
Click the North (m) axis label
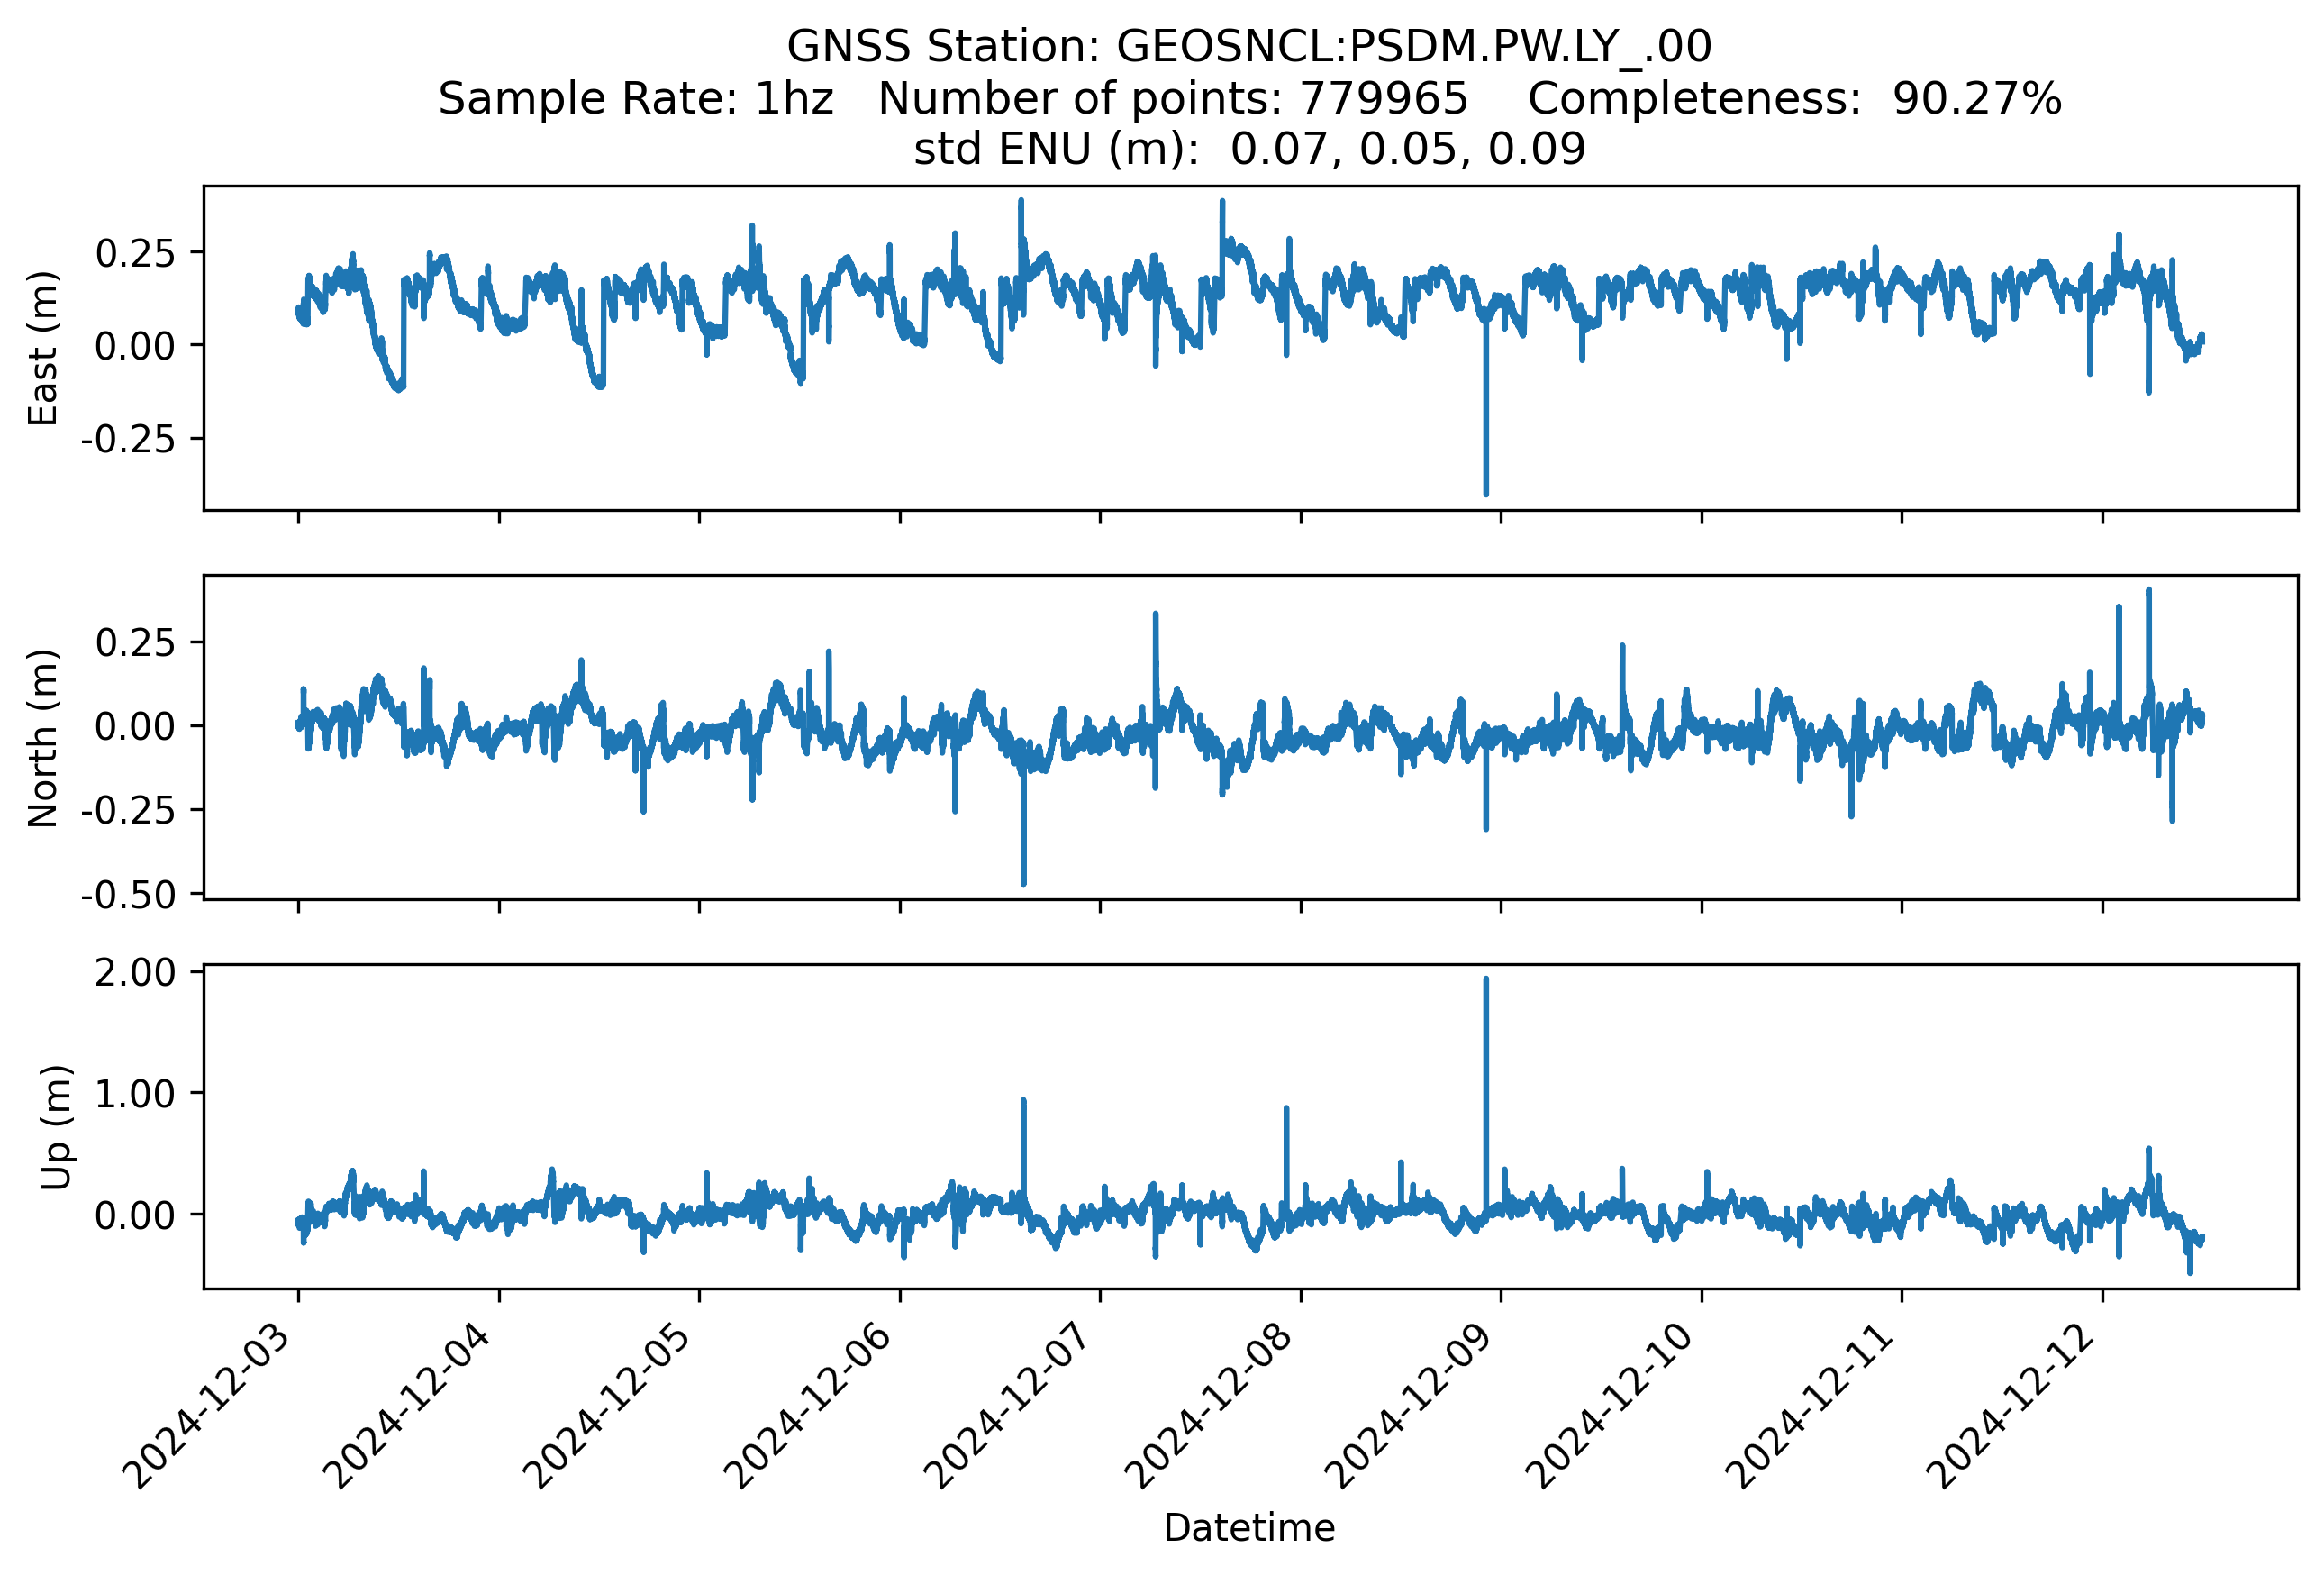coord(43,738)
